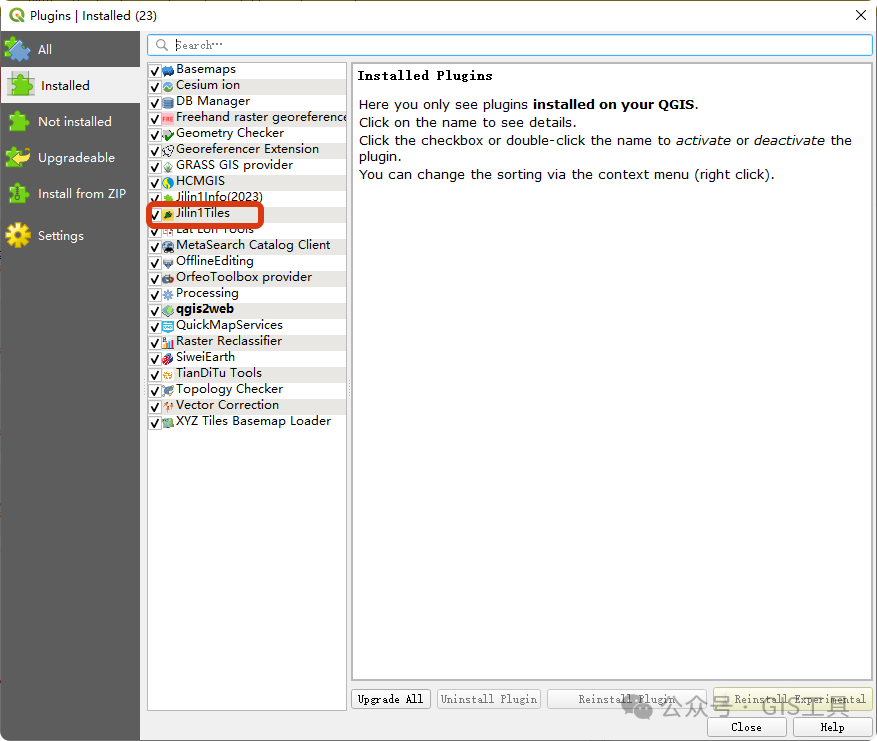877x741 pixels.
Task: Close the Plugins dialog with X
Action: [861, 15]
